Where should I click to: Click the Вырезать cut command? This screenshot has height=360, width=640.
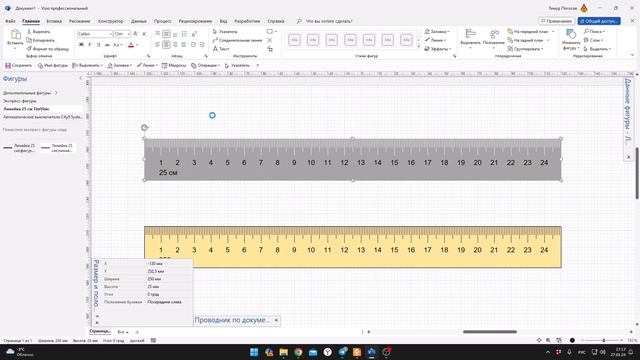point(38,31)
